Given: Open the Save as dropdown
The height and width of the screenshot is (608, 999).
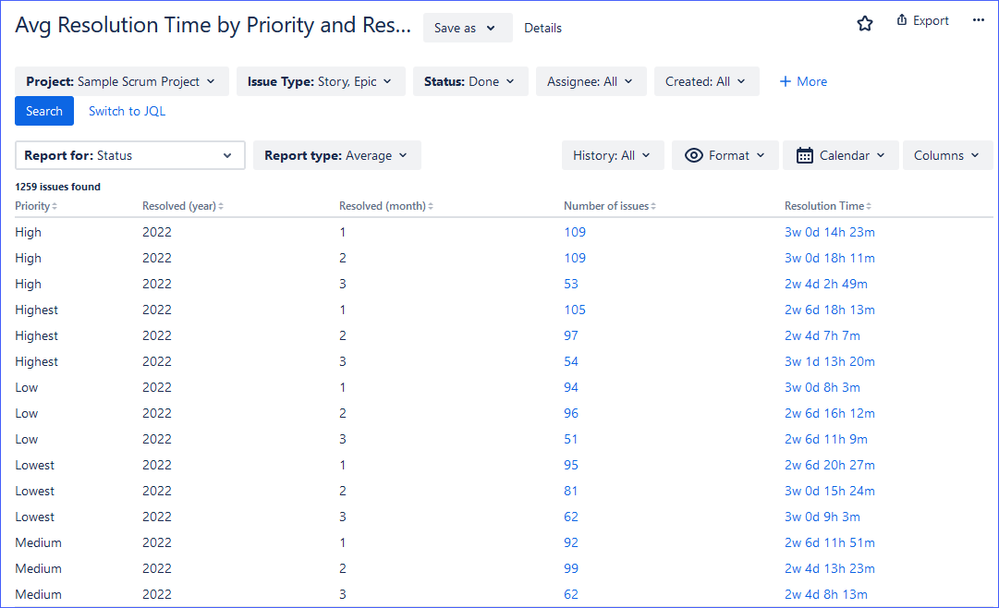Looking at the screenshot, I should 468,28.
